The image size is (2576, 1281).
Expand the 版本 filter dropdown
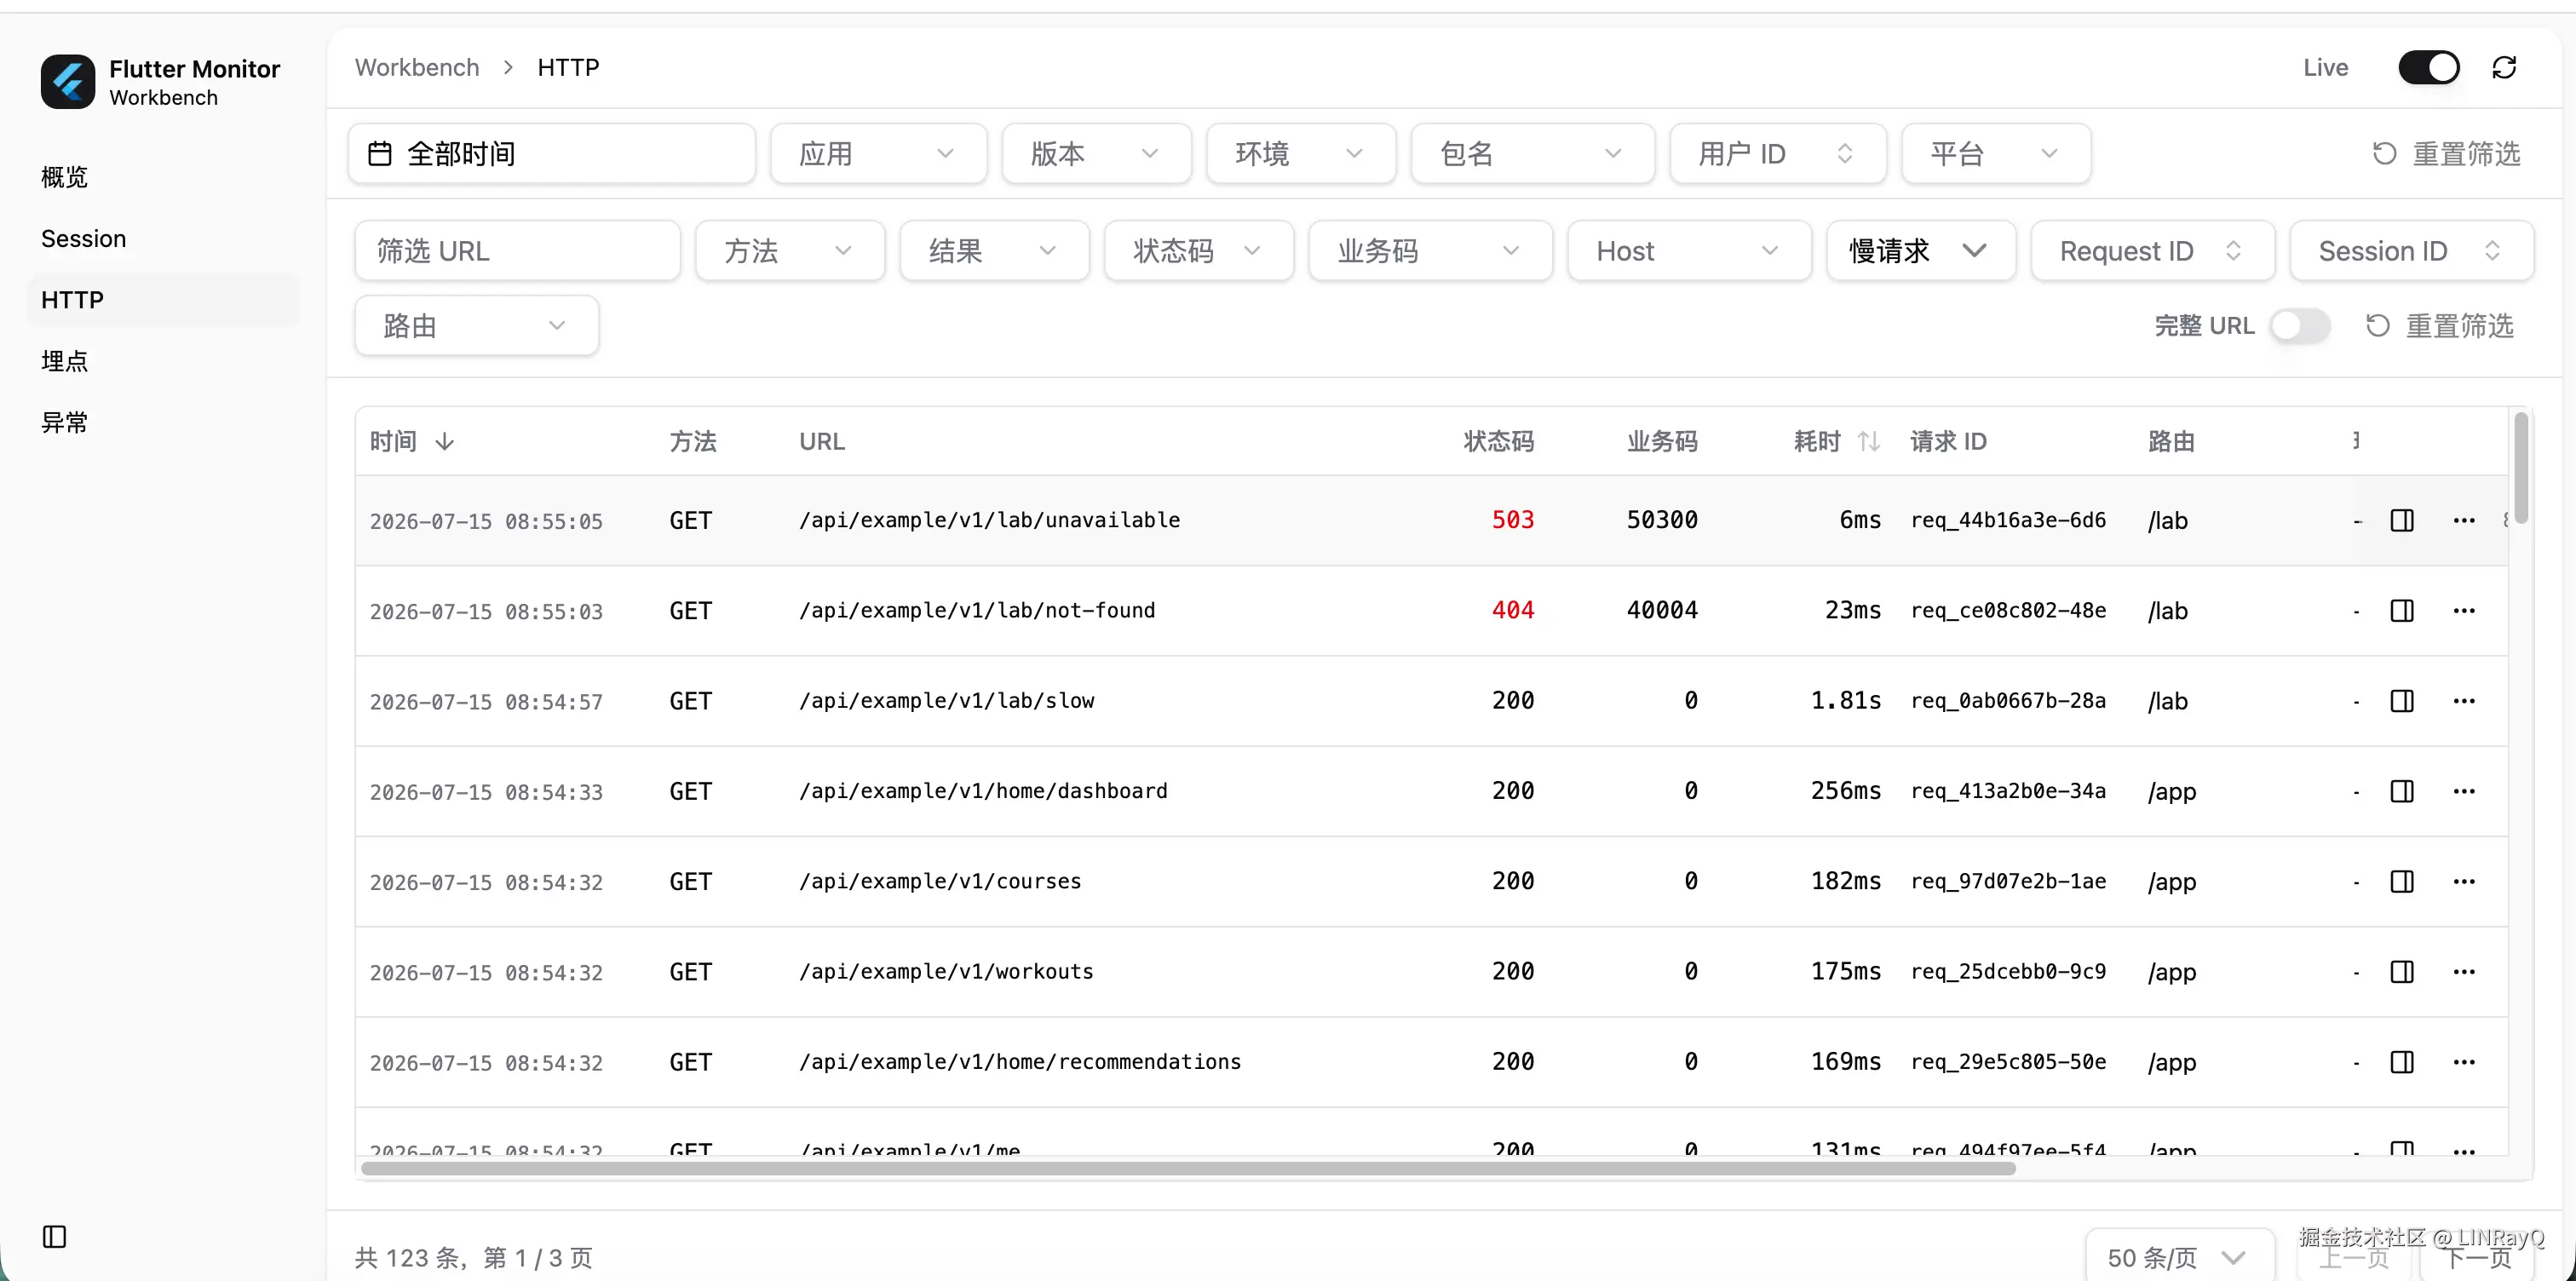coord(1096,154)
